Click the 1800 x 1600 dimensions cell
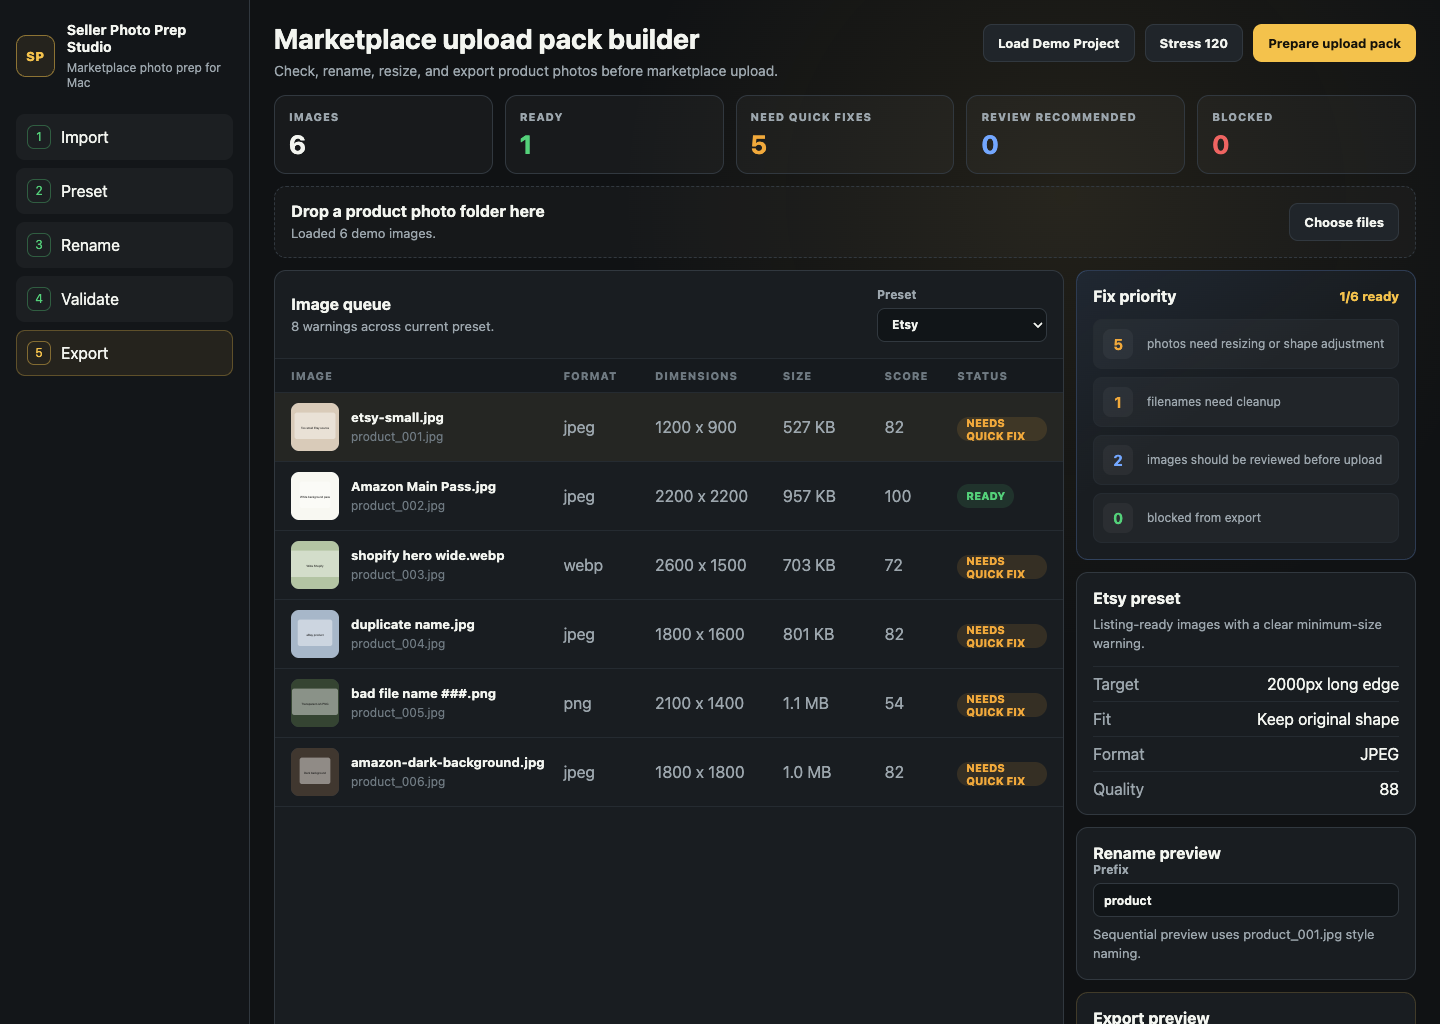The height and width of the screenshot is (1024, 1440). [699, 634]
